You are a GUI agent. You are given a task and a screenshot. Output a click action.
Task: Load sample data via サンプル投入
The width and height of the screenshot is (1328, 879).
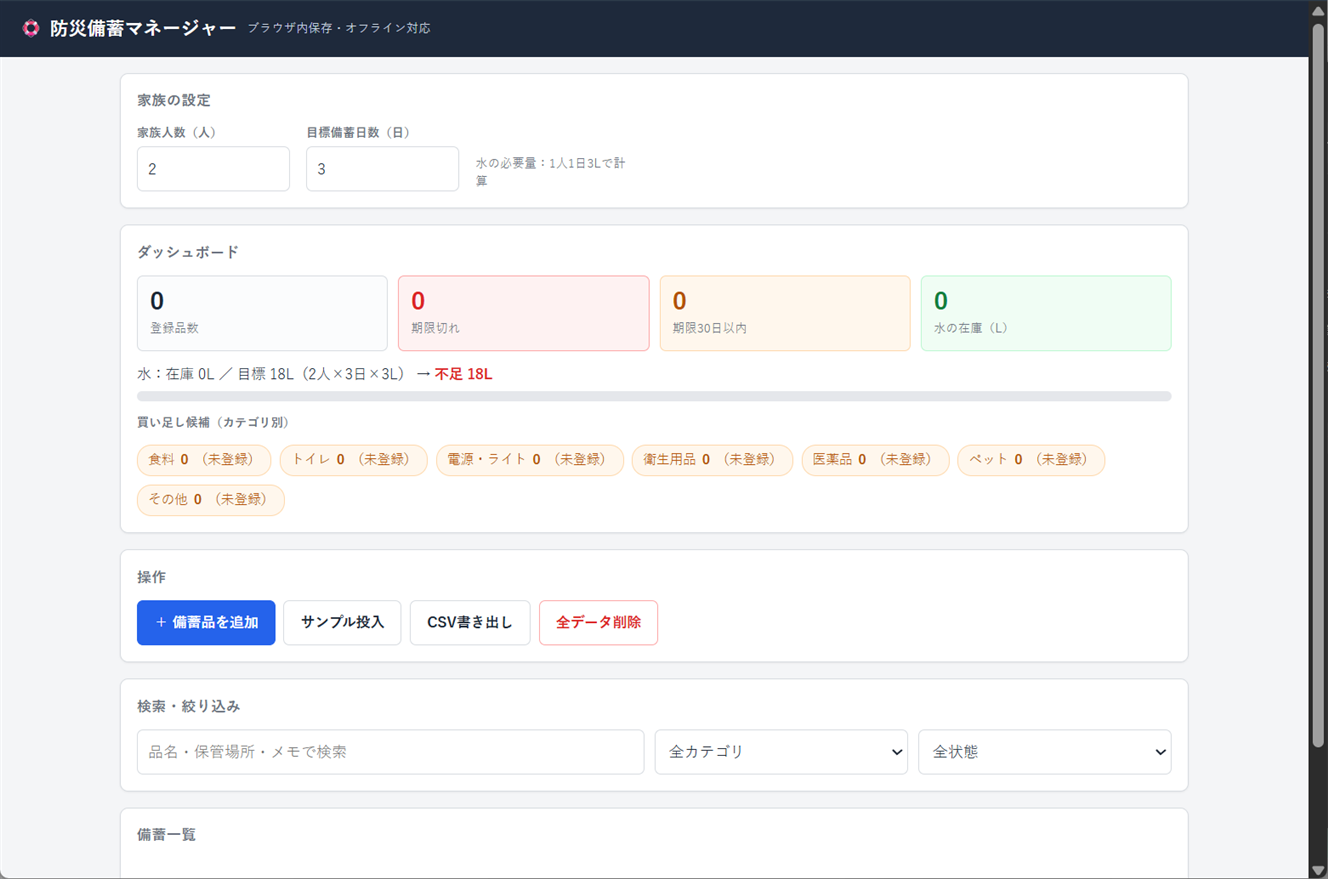click(x=342, y=622)
